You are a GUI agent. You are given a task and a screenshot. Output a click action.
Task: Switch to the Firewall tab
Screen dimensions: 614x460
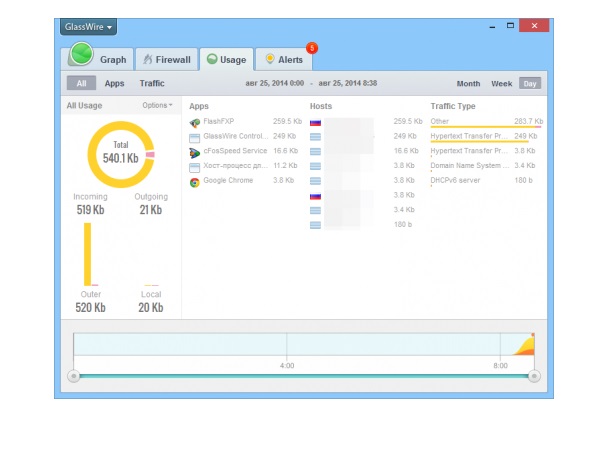click(x=167, y=60)
